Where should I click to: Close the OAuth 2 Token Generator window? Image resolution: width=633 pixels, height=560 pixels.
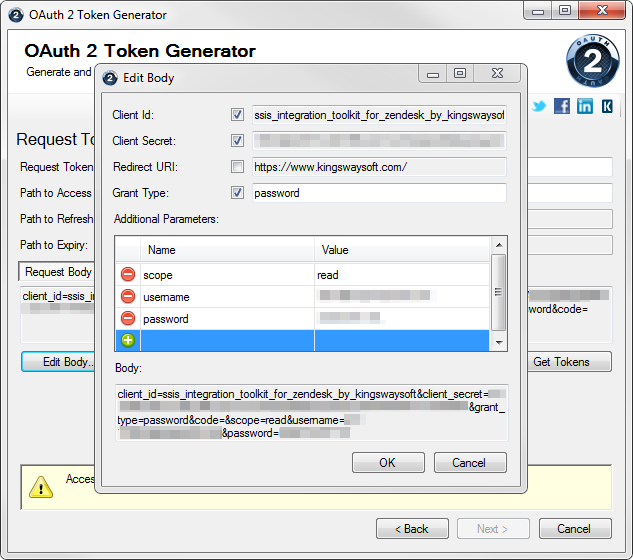tap(602, 10)
